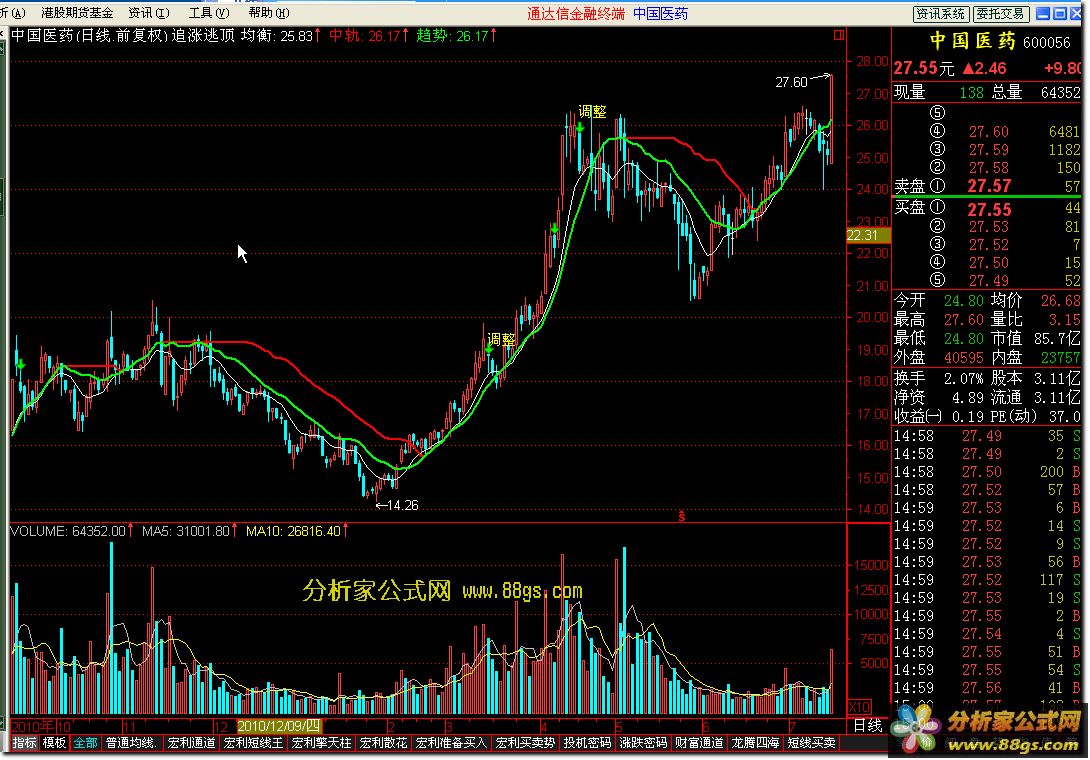Click the 27.60 high price label on the chart
The width and height of the screenshot is (1090, 760).
click(791, 82)
